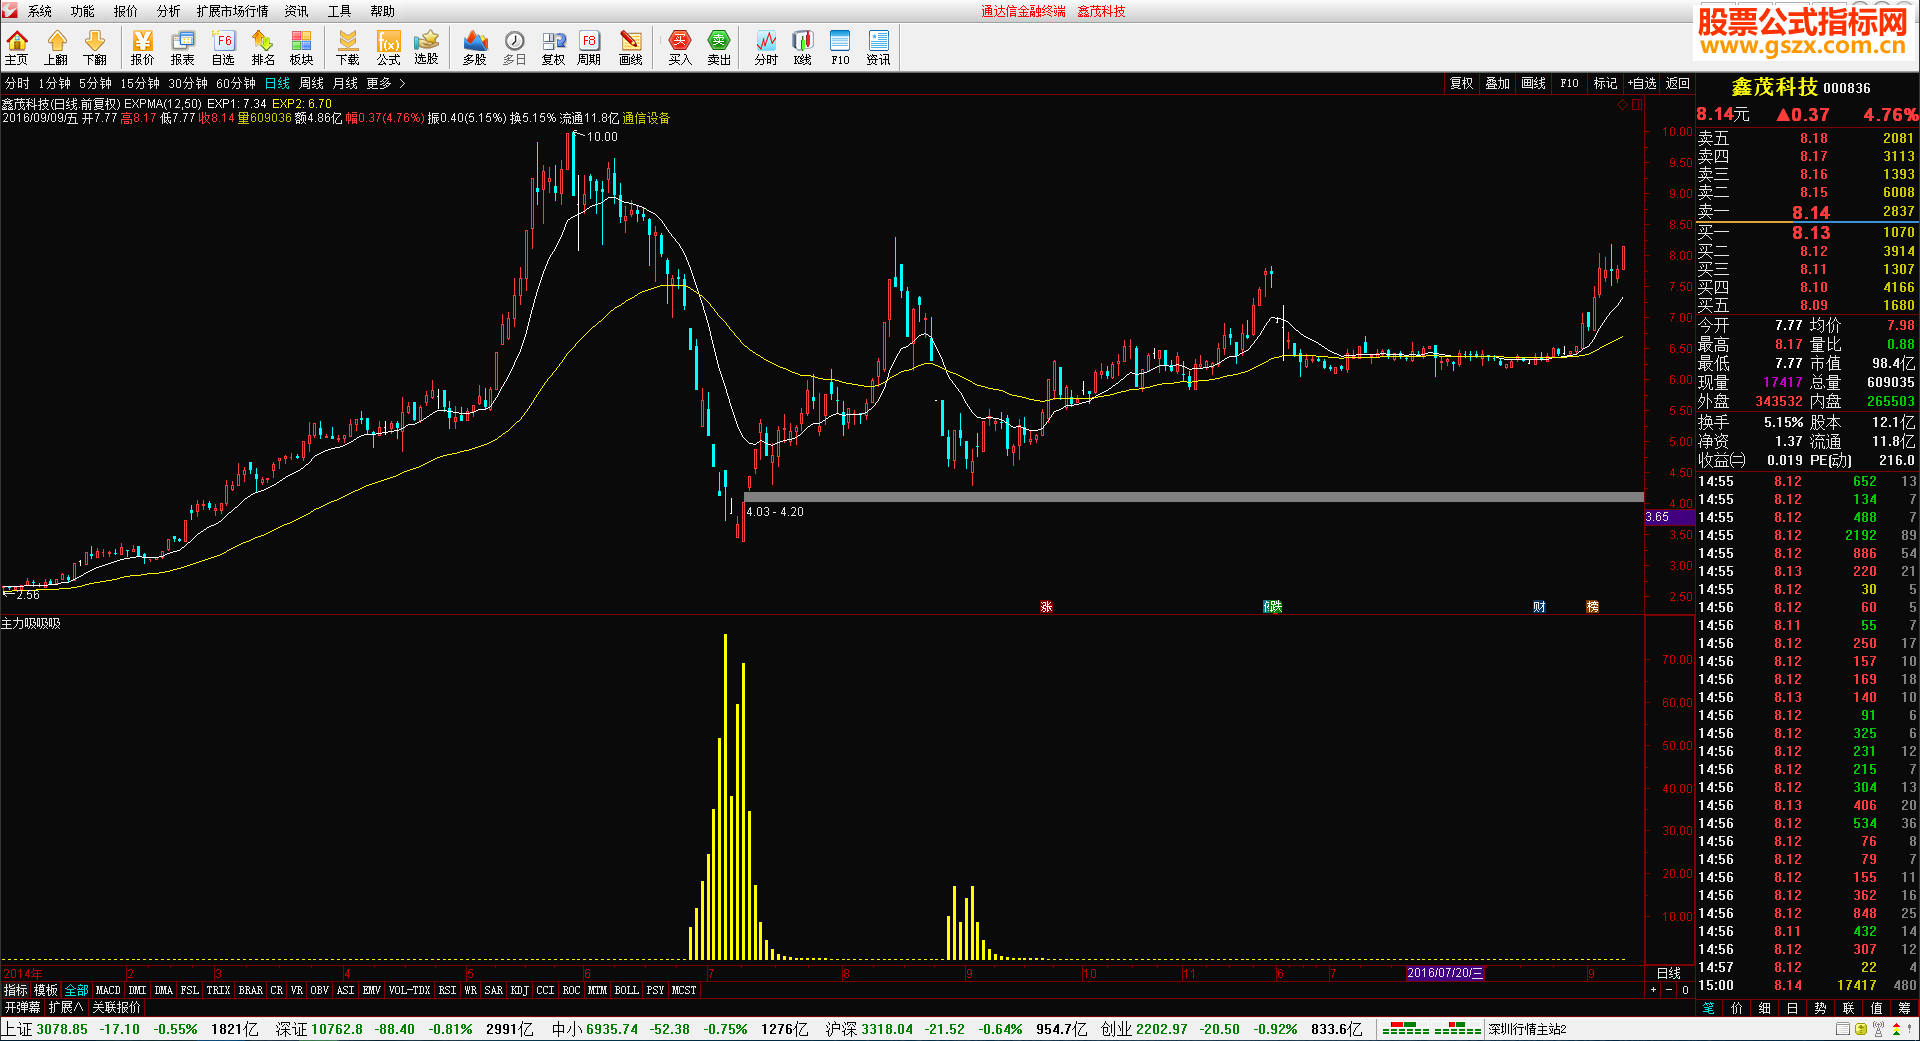
Task: Open the 资讯 news toolbar icon
Action: [878, 47]
